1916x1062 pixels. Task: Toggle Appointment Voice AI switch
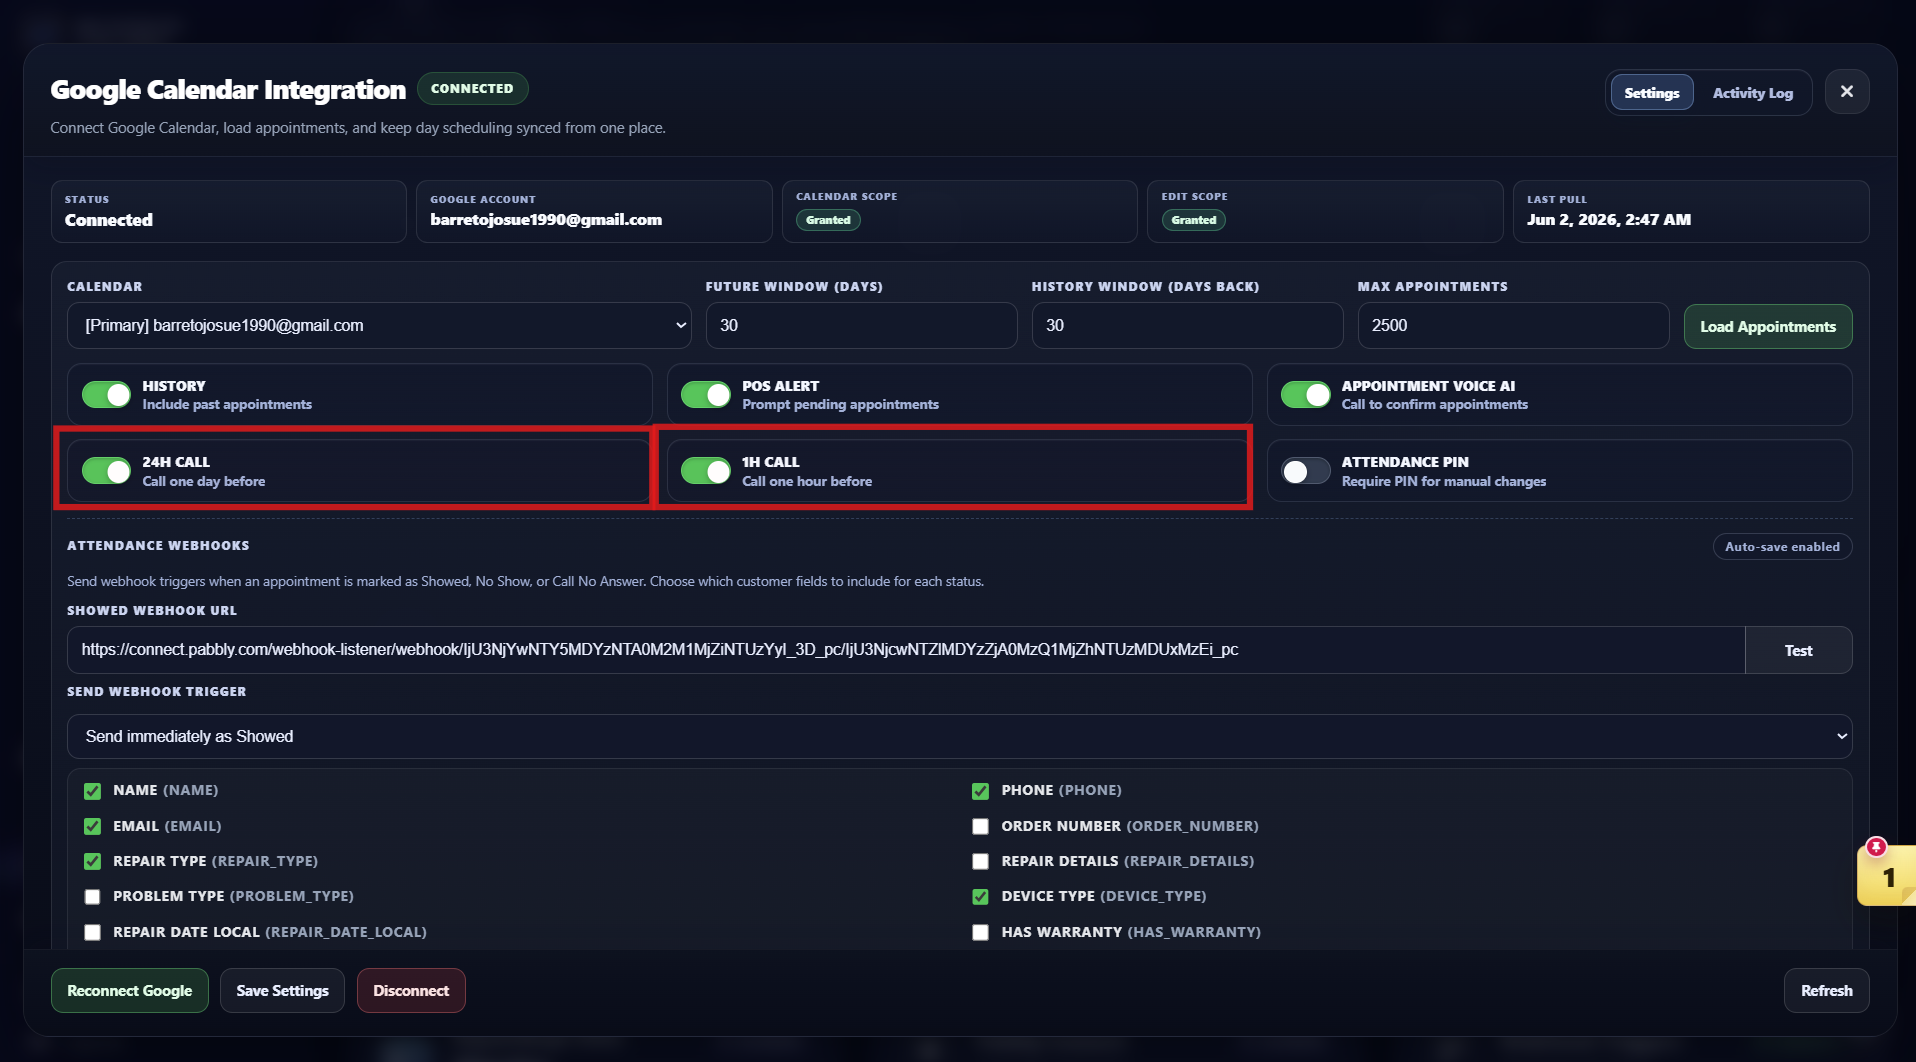click(x=1305, y=395)
